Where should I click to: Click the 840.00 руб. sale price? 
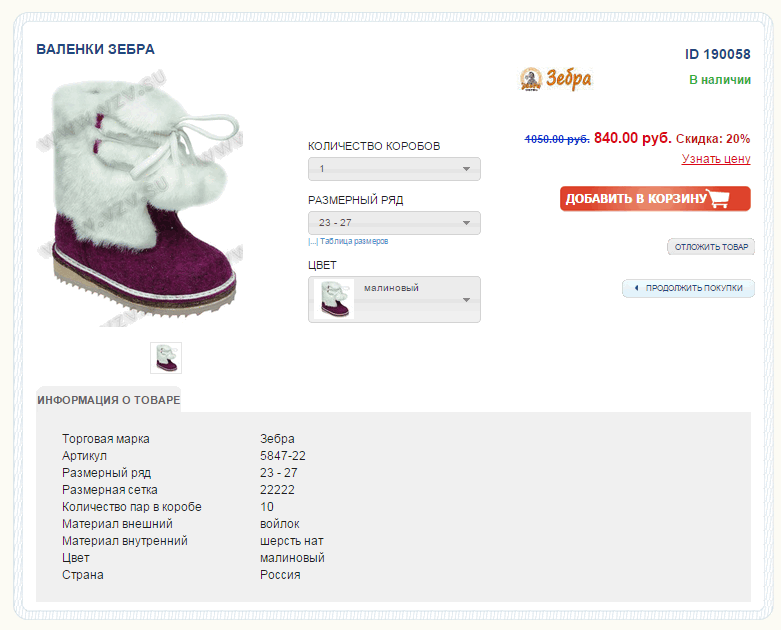tap(632, 138)
